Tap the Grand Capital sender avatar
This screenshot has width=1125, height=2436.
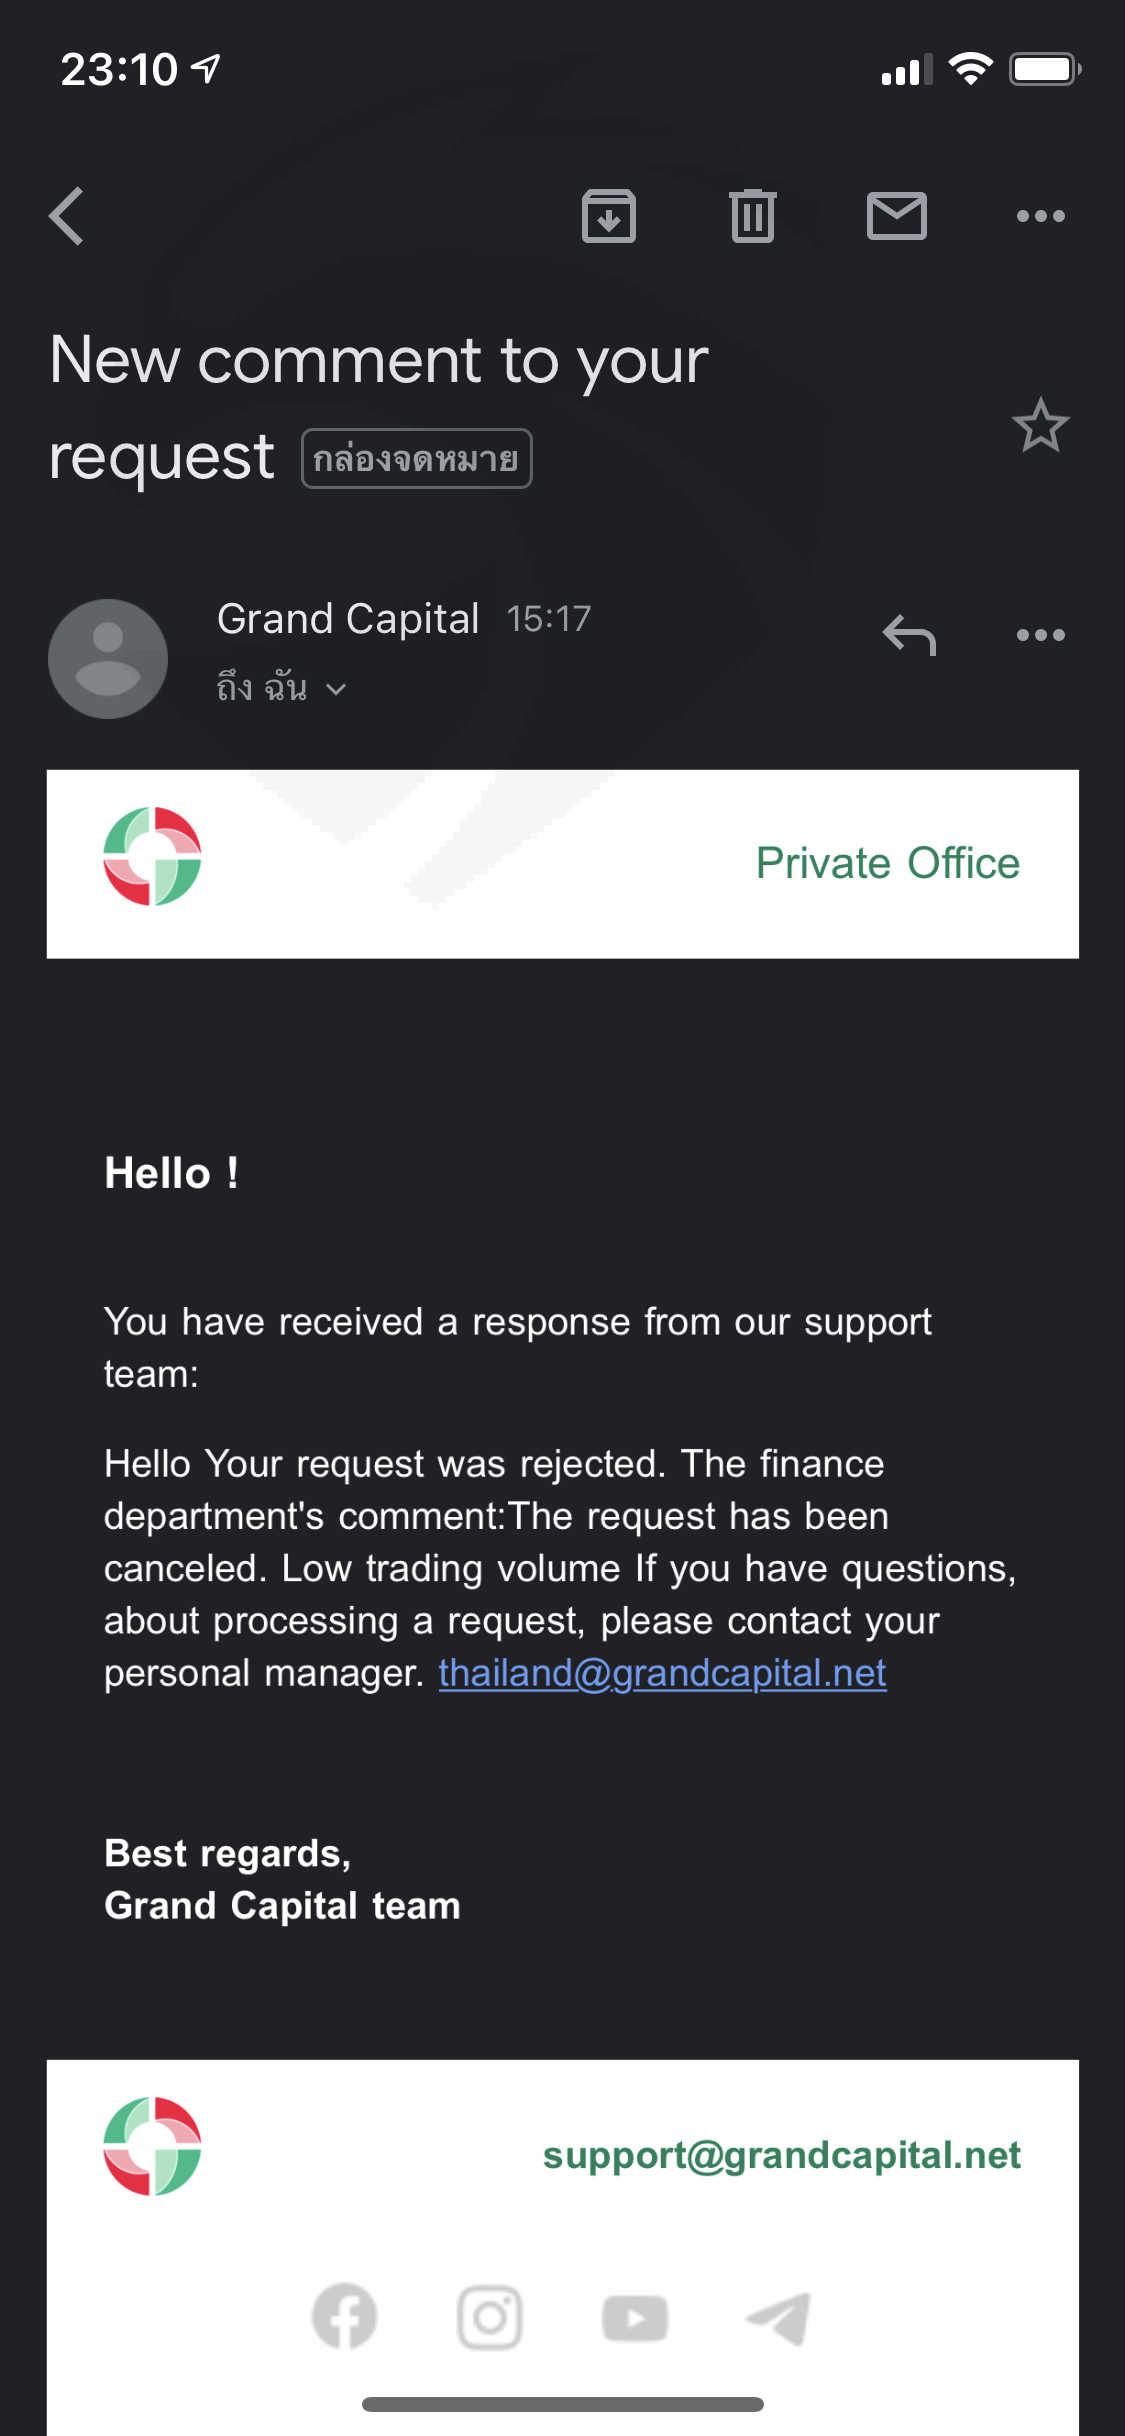click(x=108, y=658)
